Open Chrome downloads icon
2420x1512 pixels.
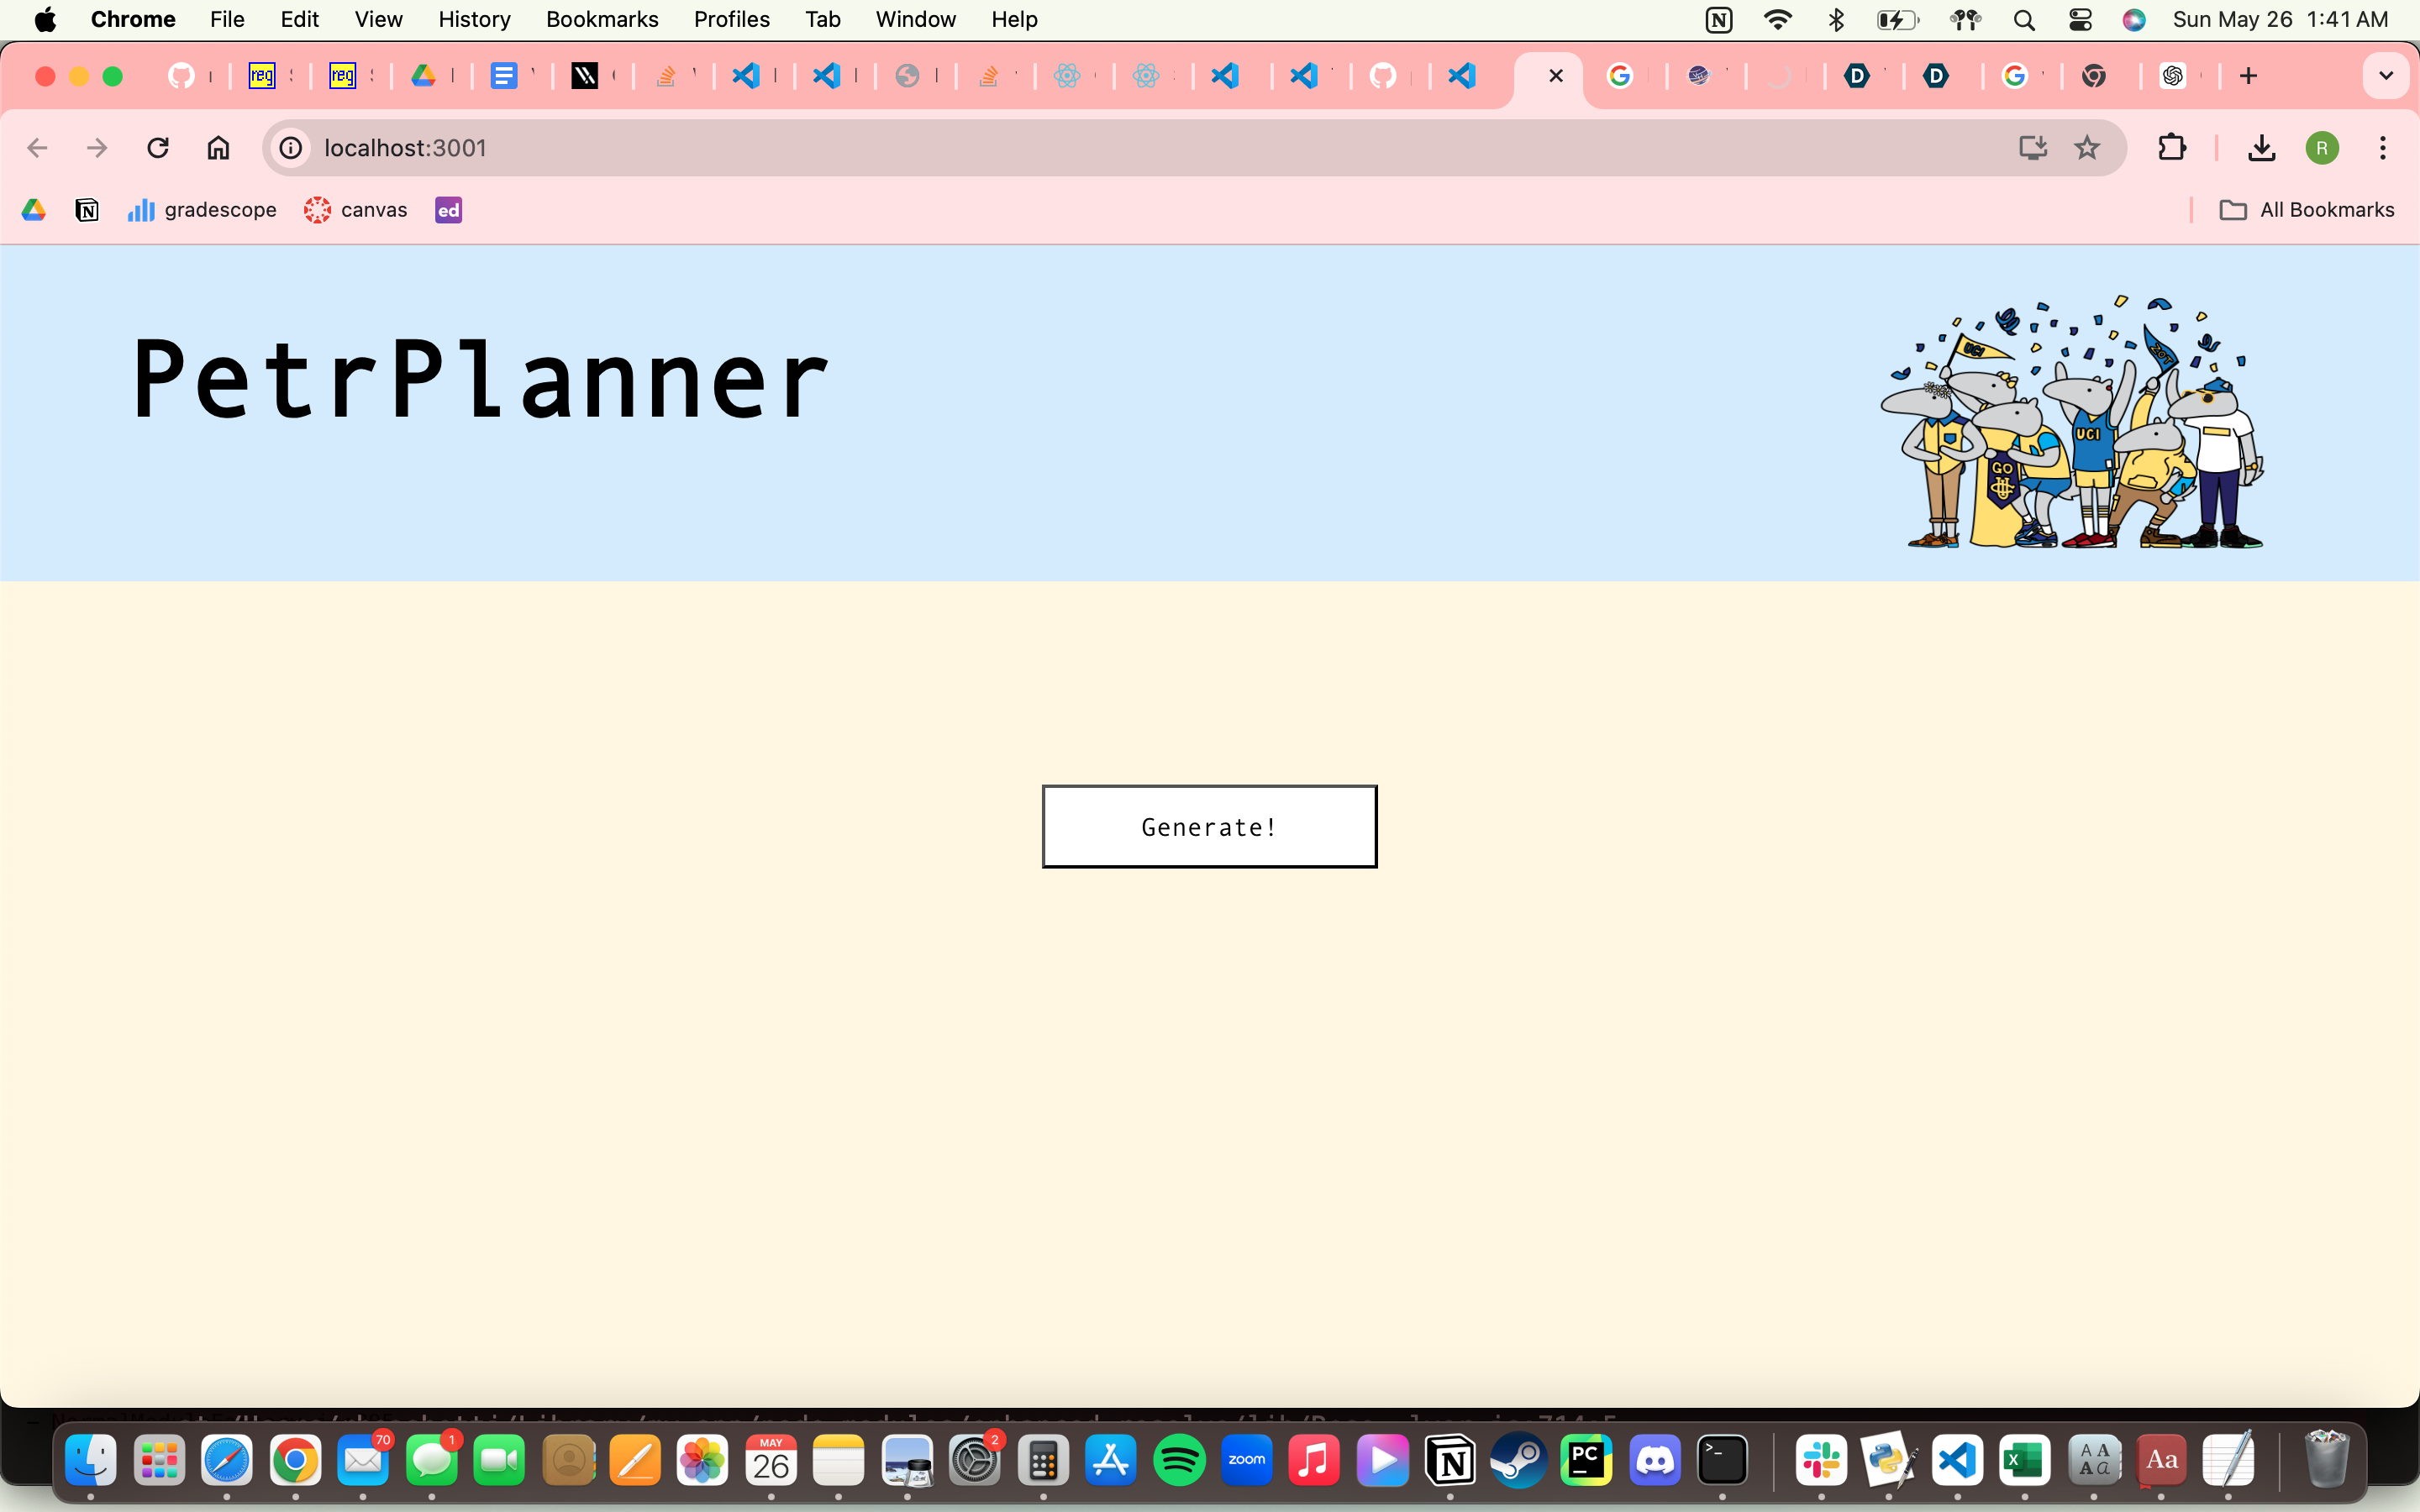click(x=2261, y=148)
